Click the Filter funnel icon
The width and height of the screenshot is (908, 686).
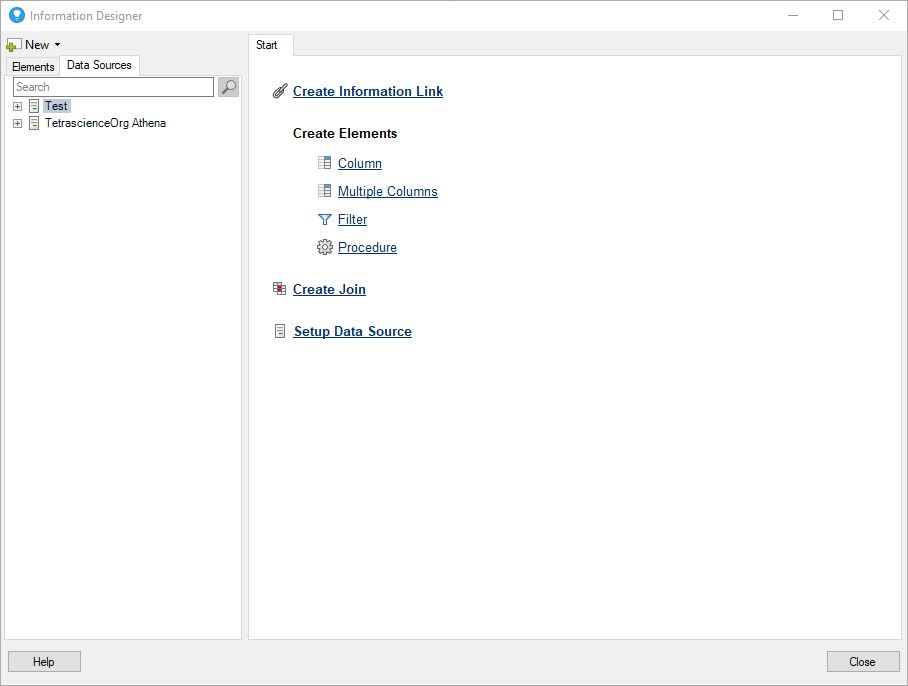[324, 219]
